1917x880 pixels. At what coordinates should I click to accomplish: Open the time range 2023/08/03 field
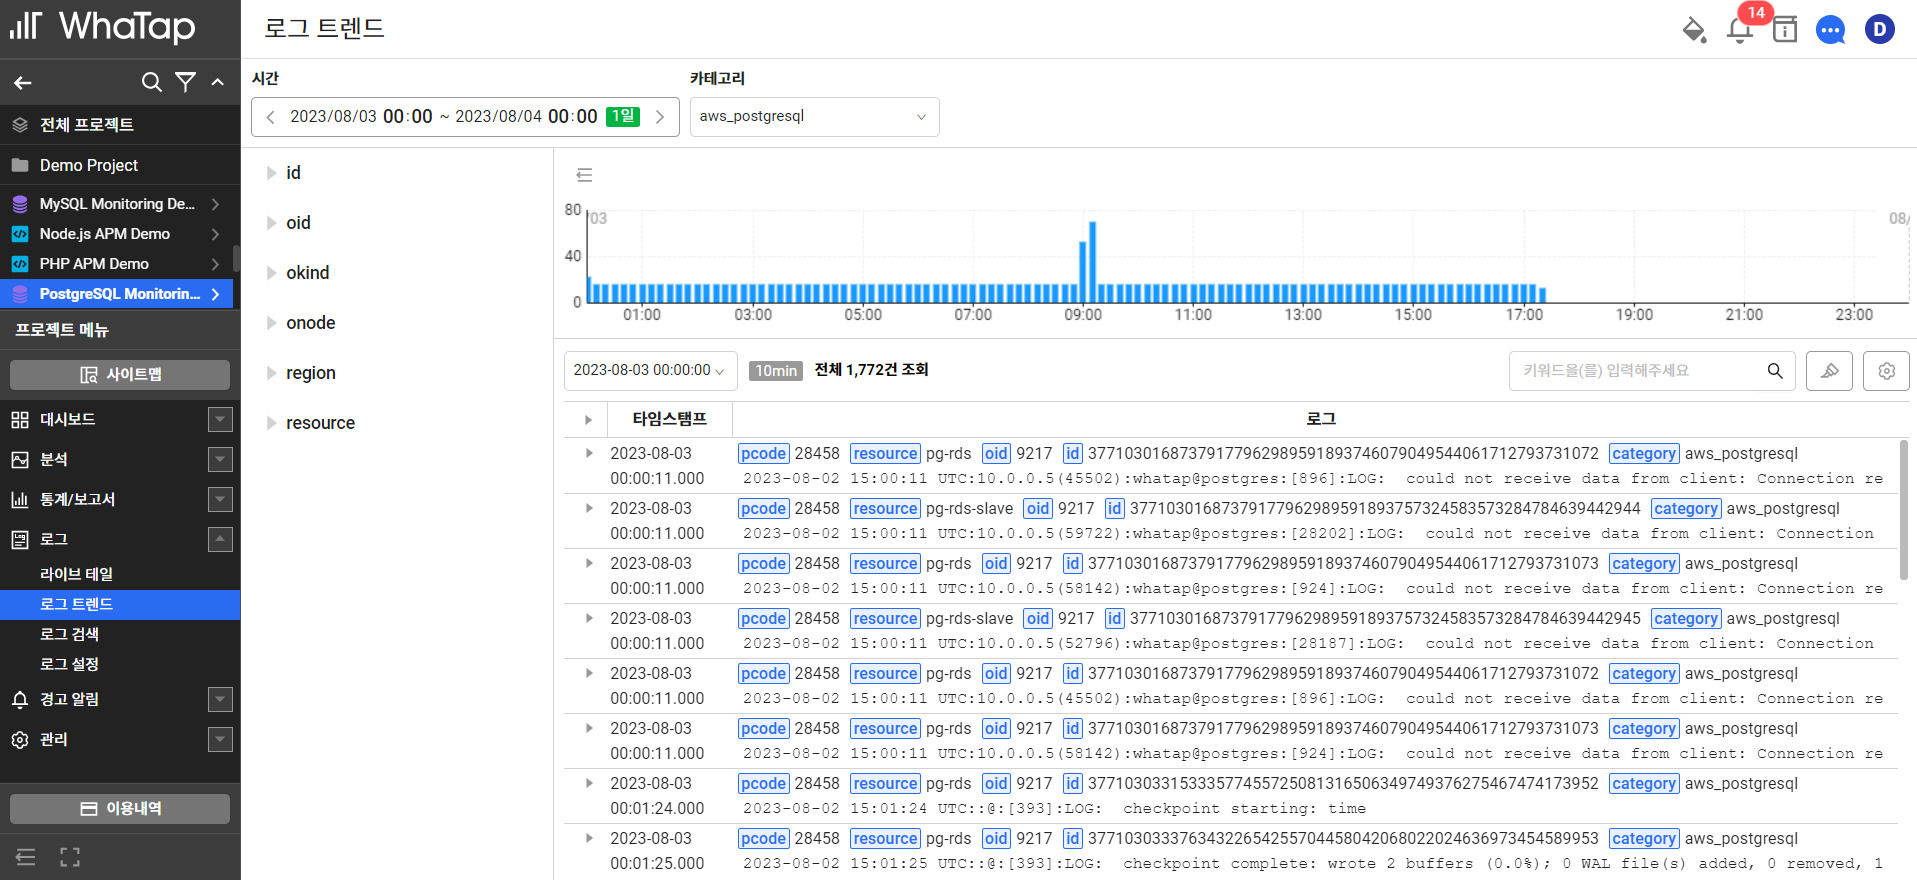pos(465,117)
